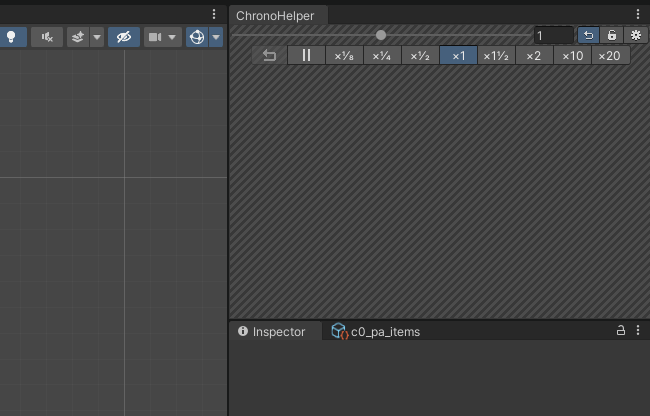Image resolution: width=650 pixels, height=416 pixels.
Task: Open effects dropdown arrow next to layers icon
Action: [x=97, y=37]
